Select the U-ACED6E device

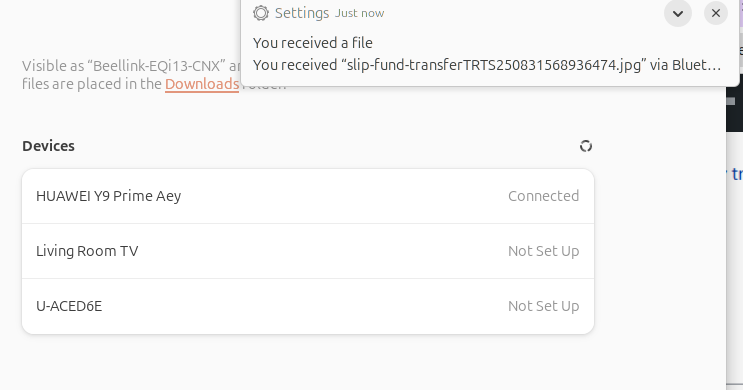[x=308, y=306]
